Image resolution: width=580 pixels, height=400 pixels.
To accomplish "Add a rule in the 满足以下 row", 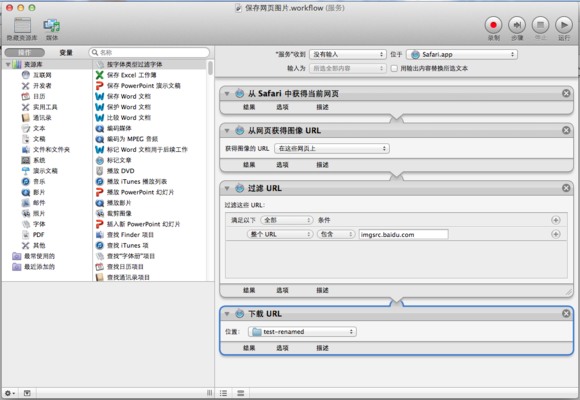I will 556,220.
